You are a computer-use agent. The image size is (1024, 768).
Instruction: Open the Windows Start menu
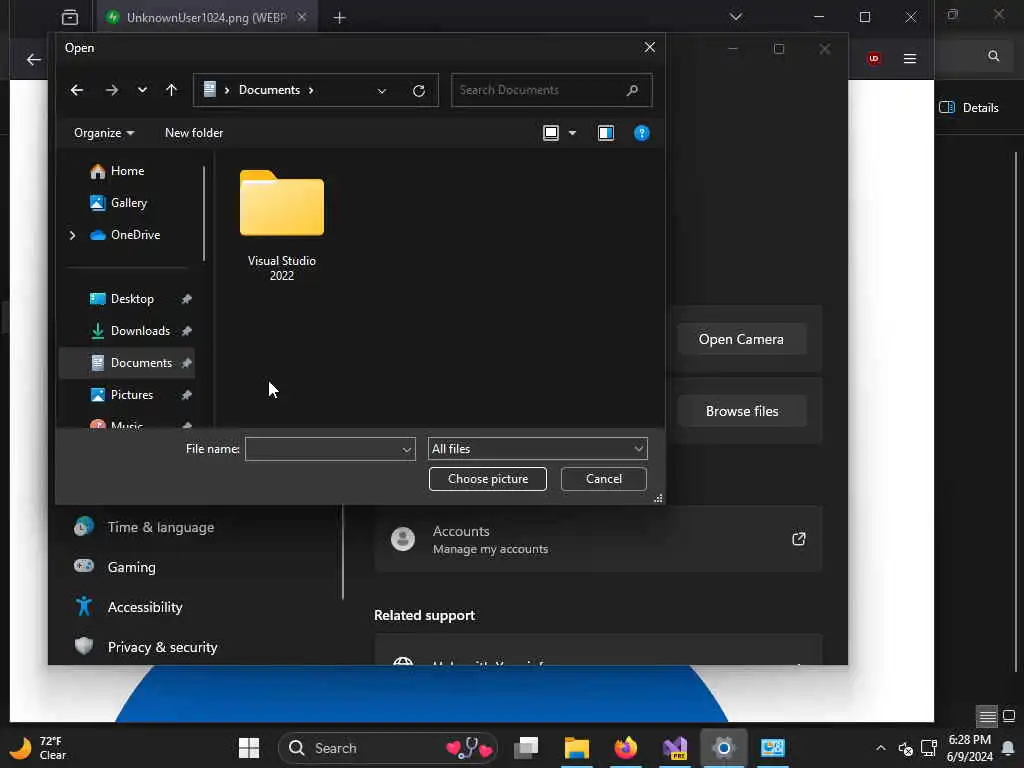[249, 748]
